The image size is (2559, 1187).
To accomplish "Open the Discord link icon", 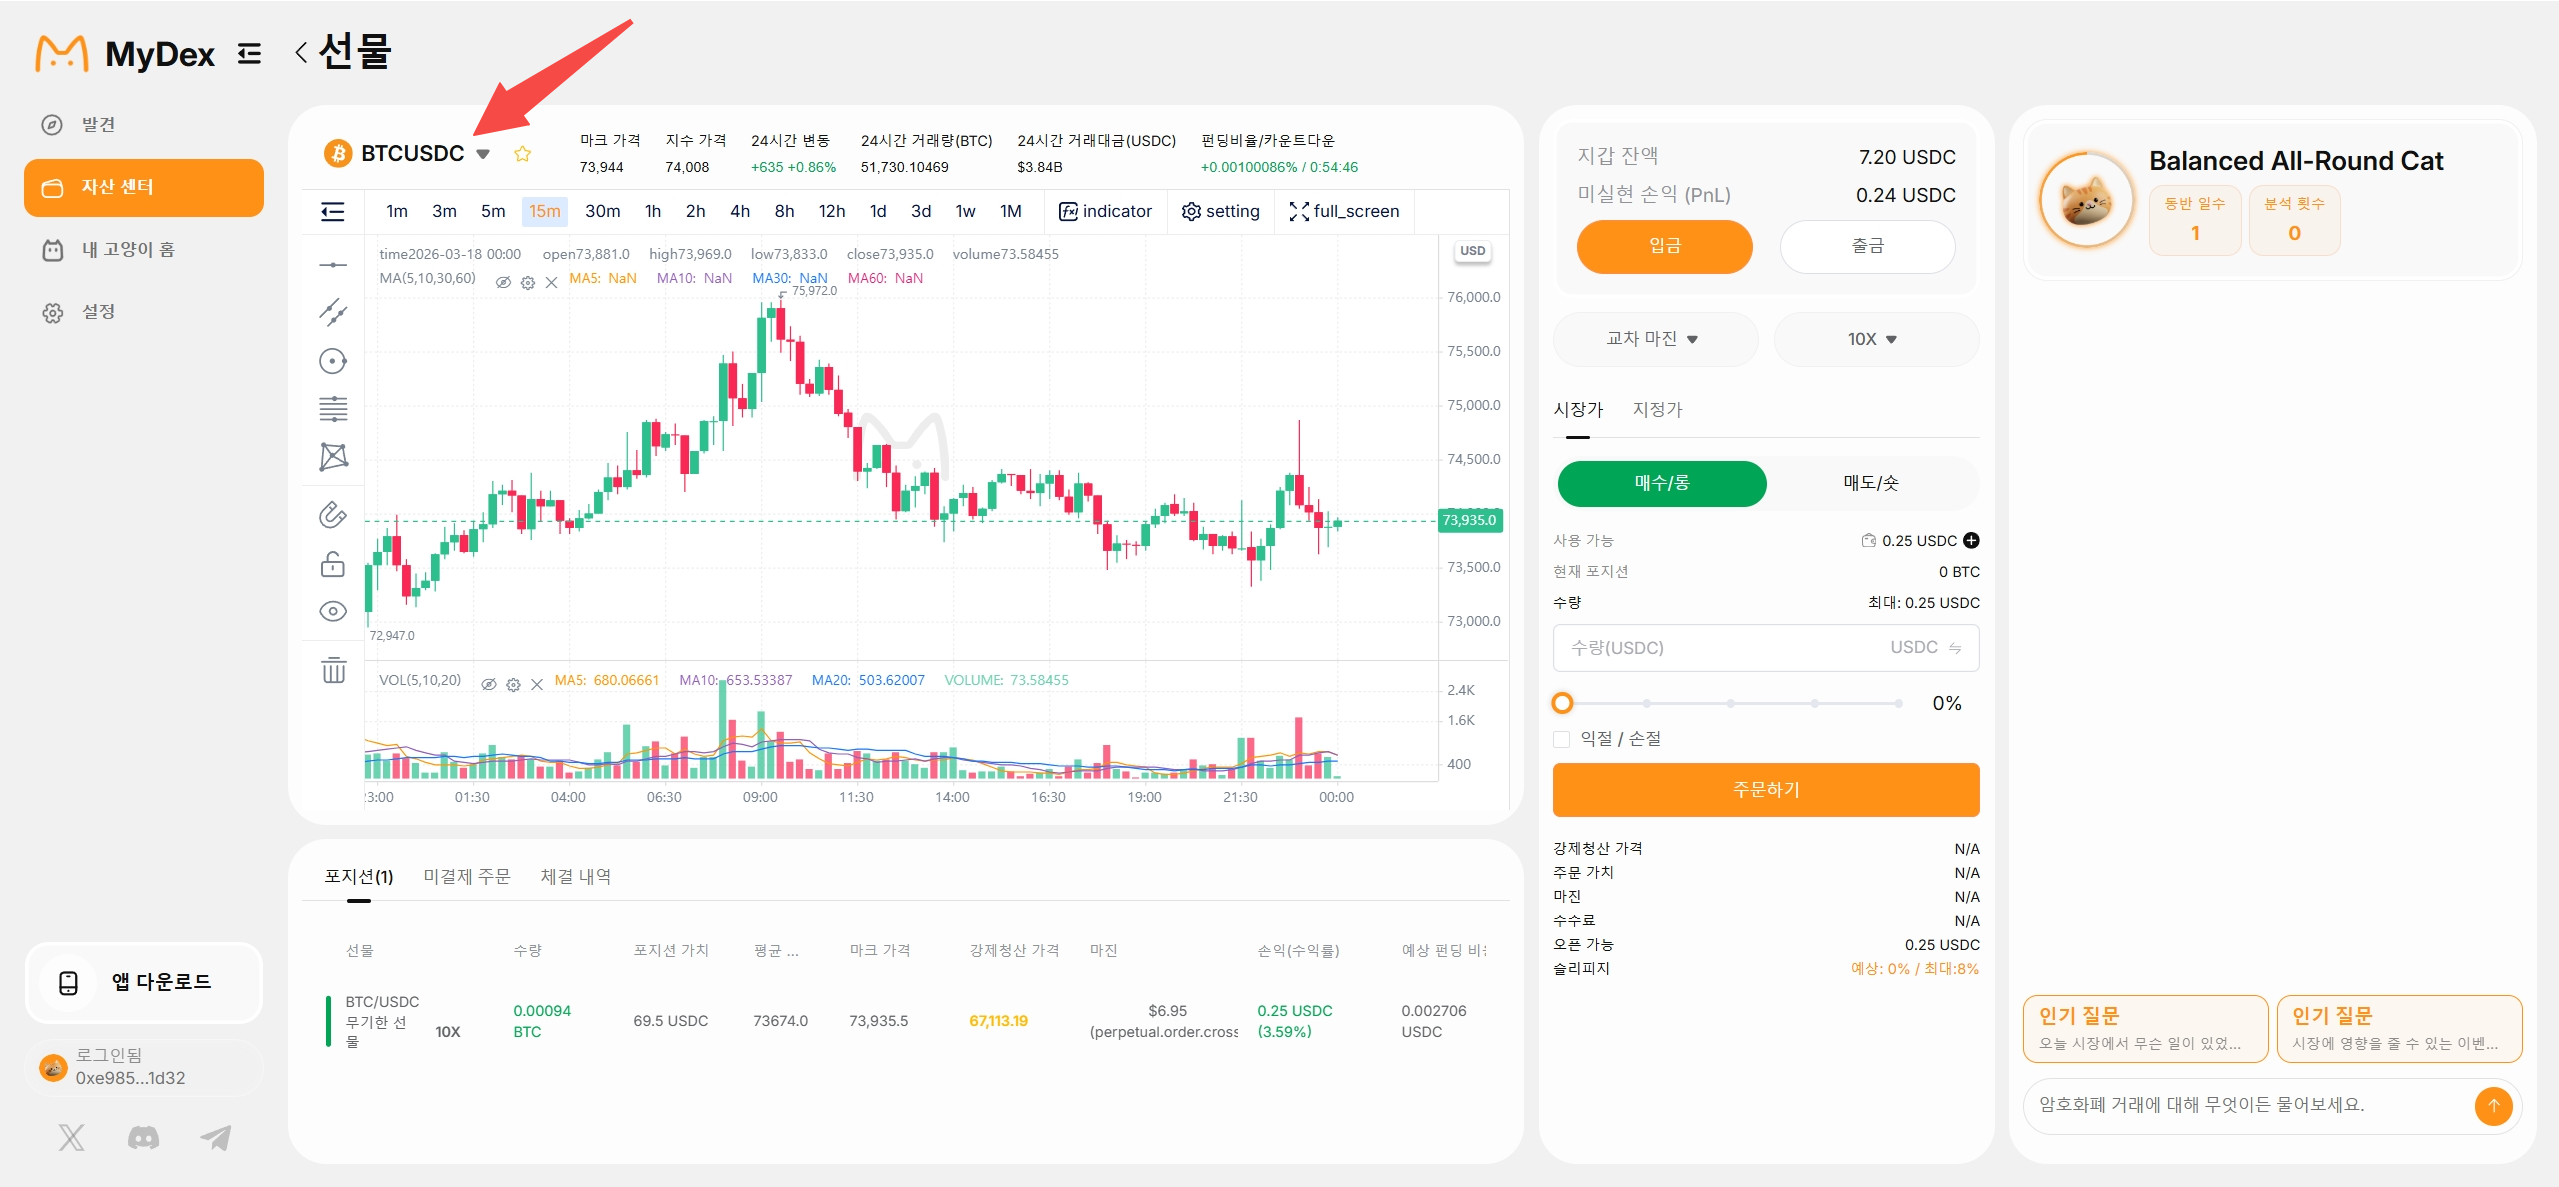I will (143, 1137).
